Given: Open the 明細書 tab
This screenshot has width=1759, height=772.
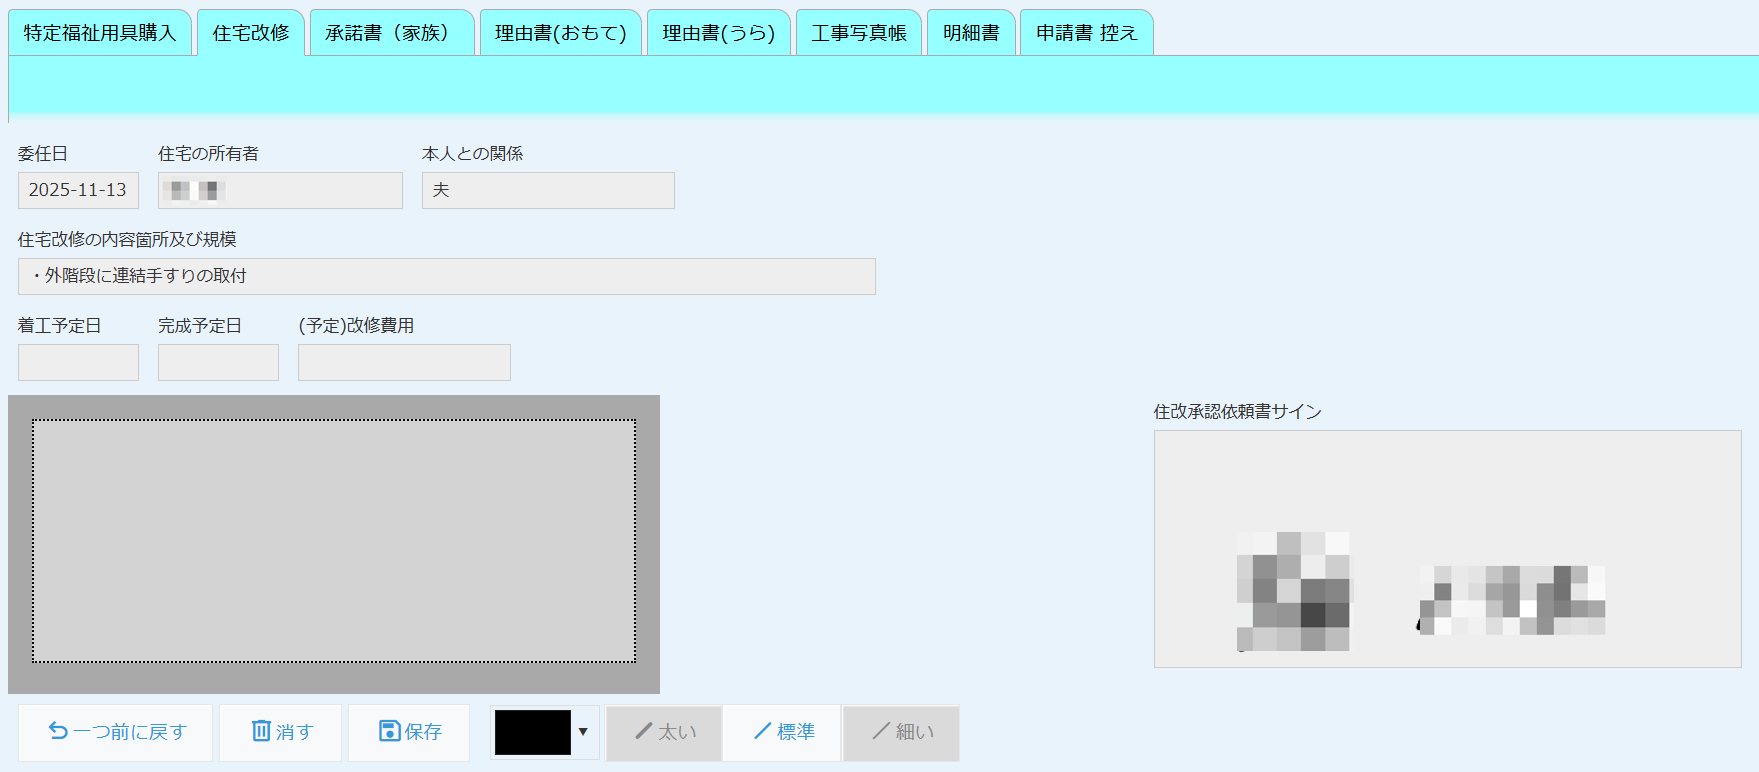Looking at the screenshot, I should point(971,33).
